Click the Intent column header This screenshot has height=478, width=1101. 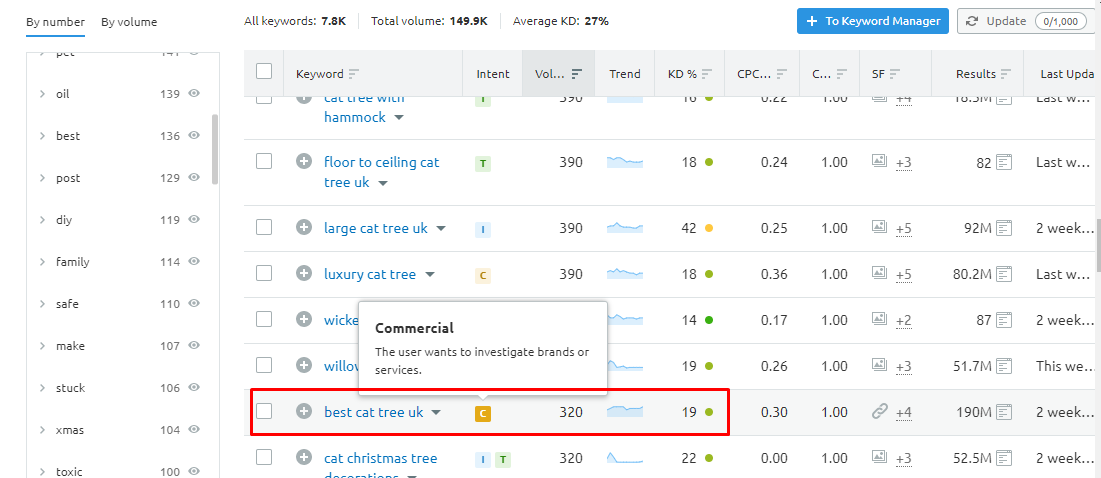(493, 74)
